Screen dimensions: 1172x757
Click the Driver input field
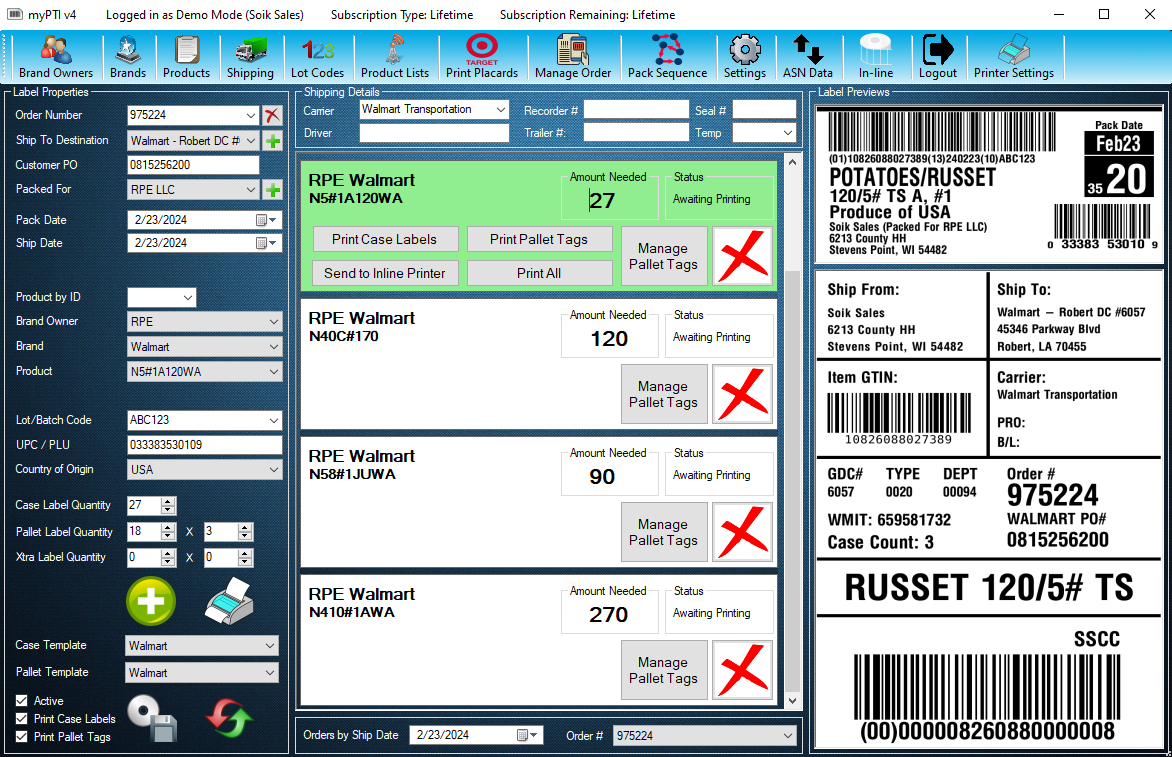click(x=434, y=133)
